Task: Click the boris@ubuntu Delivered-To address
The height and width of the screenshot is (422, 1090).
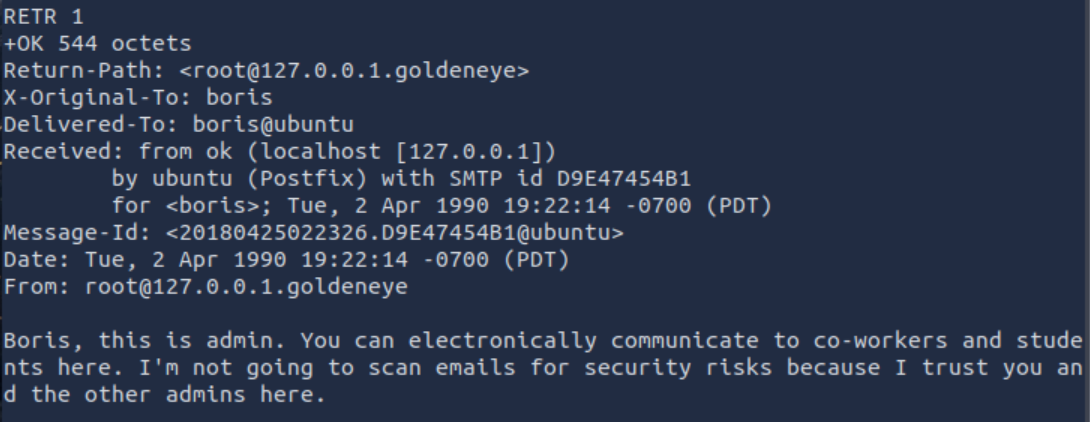Action: pyautogui.click(x=280, y=124)
